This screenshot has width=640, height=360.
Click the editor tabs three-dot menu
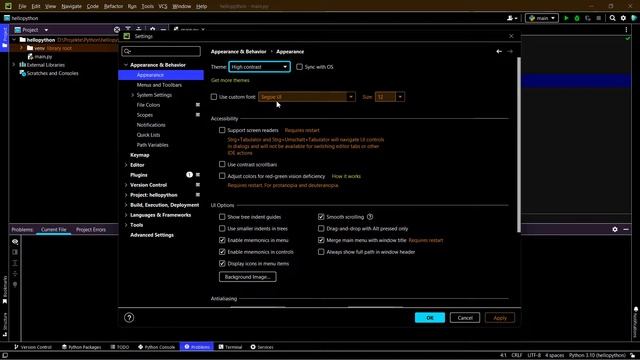(627, 30)
